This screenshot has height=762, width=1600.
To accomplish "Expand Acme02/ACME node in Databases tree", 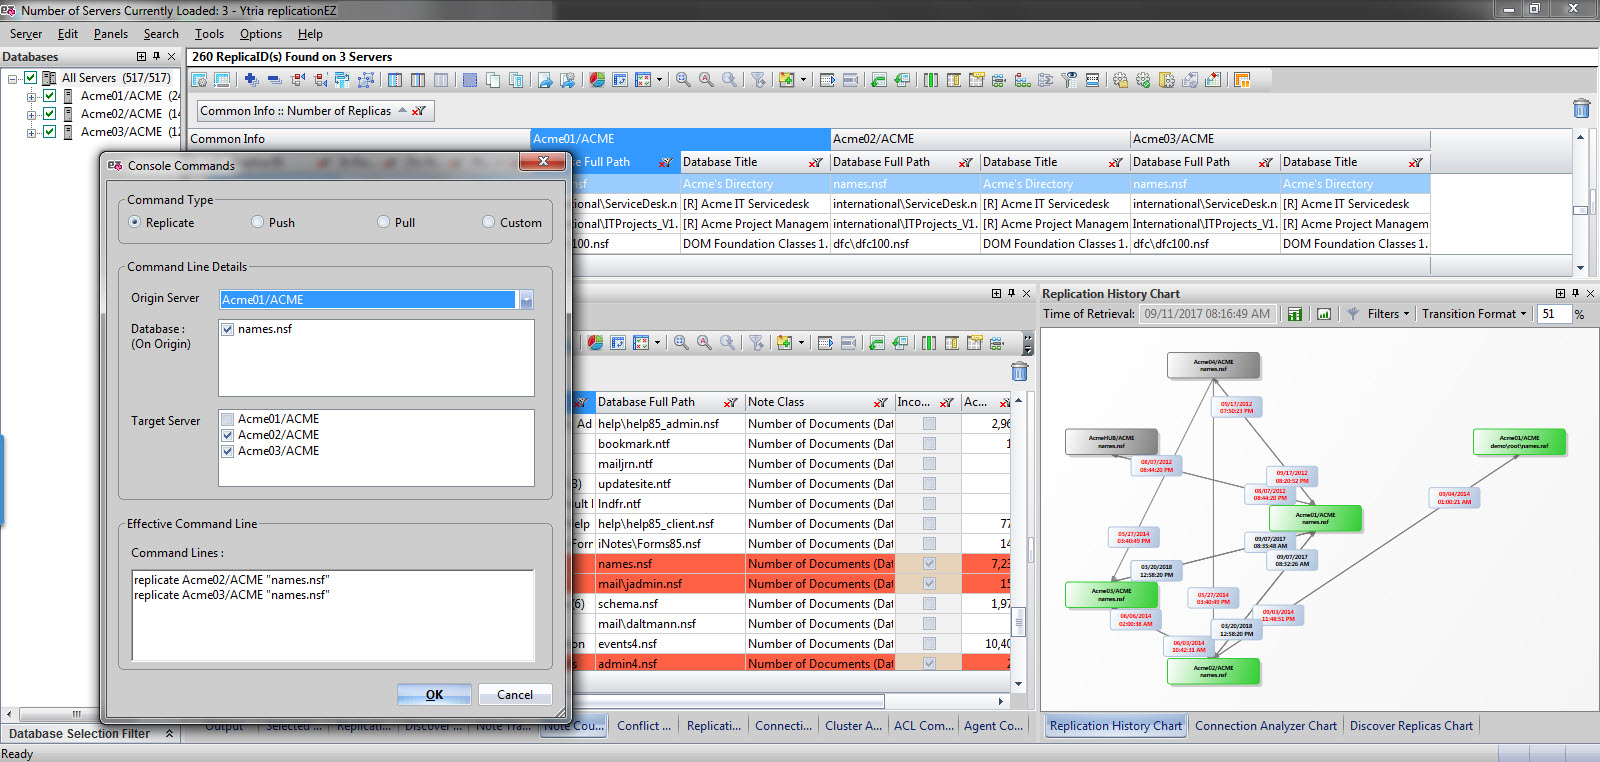I will 31,115.
